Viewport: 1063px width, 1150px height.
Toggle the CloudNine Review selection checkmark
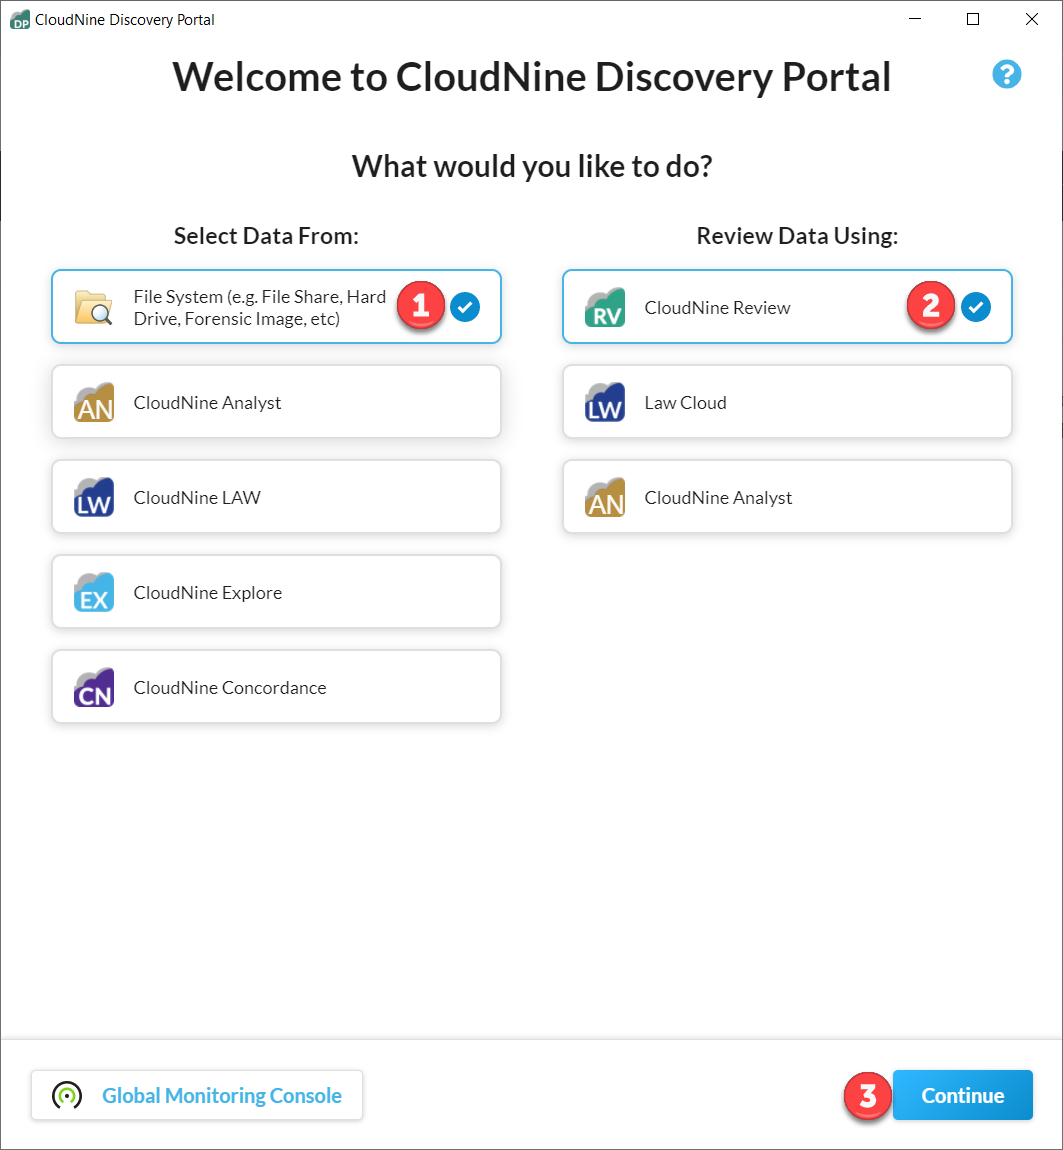click(976, 307)
